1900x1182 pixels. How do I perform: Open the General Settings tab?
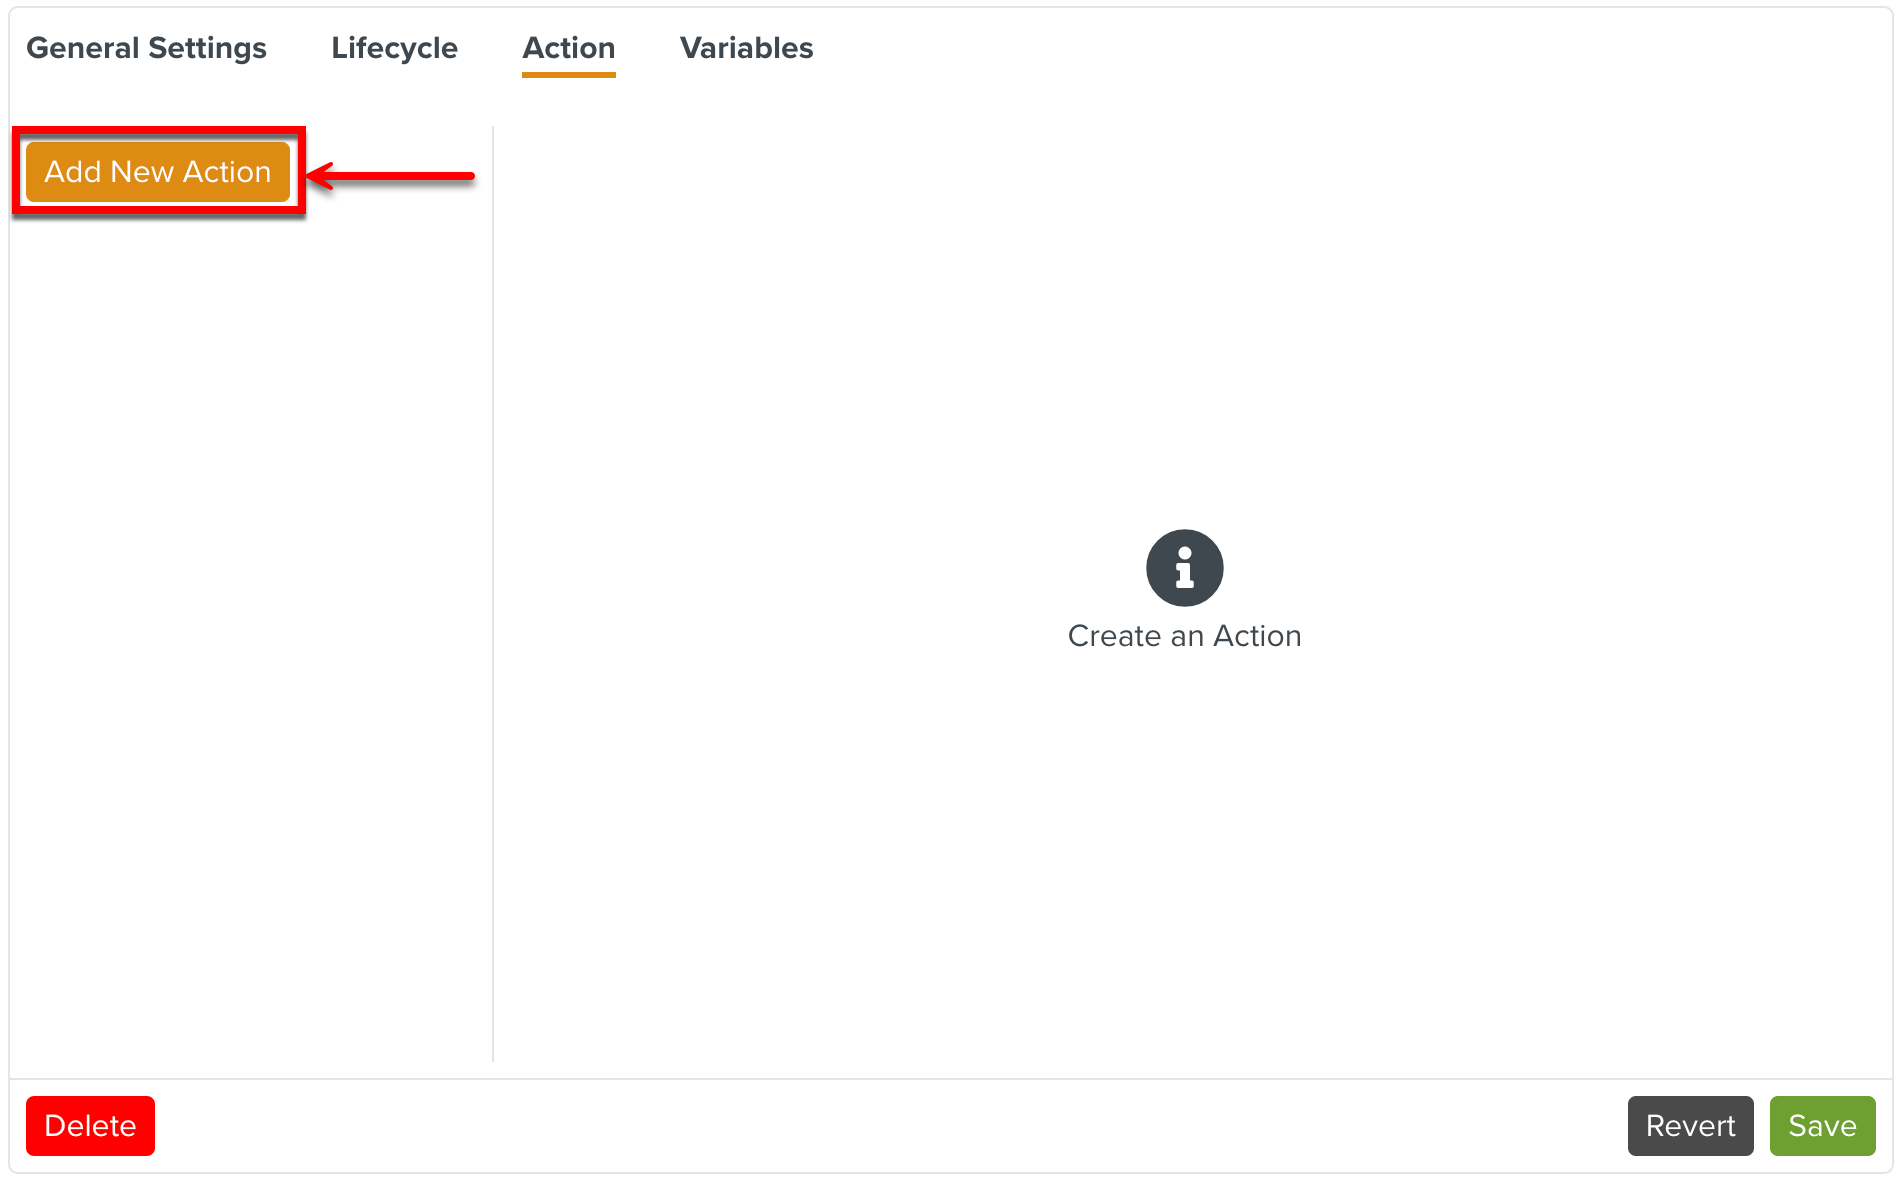(146, 48)
